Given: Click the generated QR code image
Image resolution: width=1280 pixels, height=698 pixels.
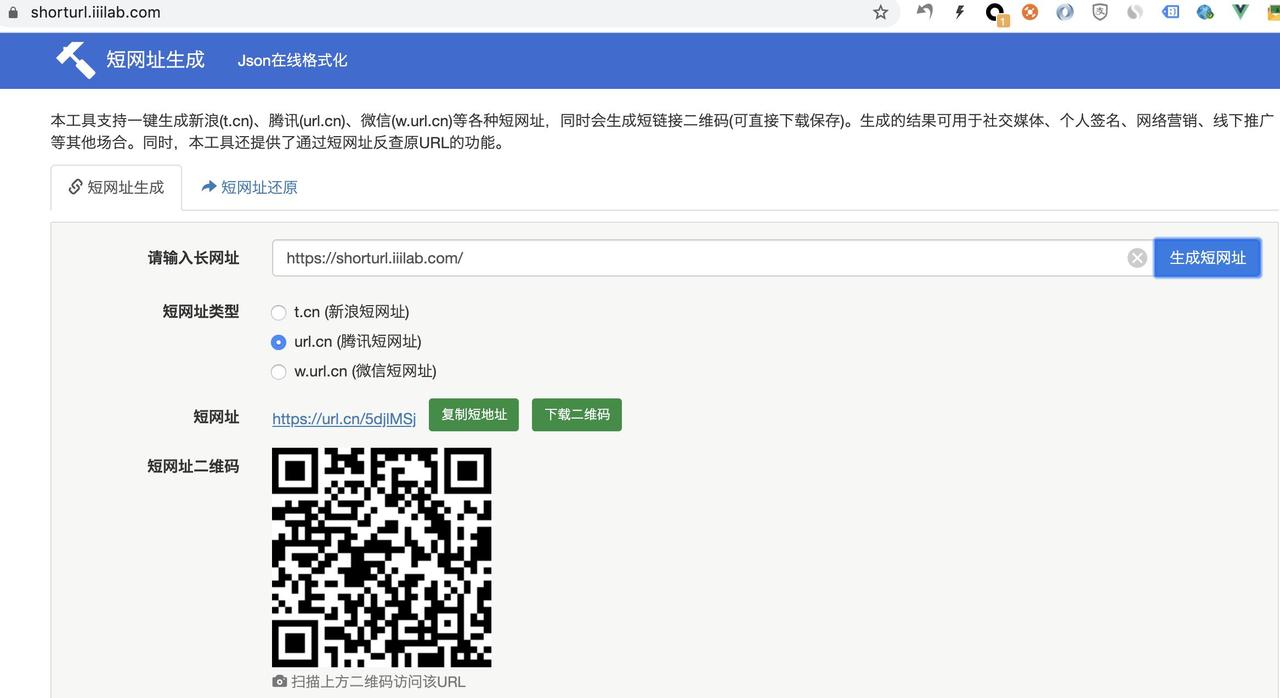Looking at the screenshot, I should [382, 557].
